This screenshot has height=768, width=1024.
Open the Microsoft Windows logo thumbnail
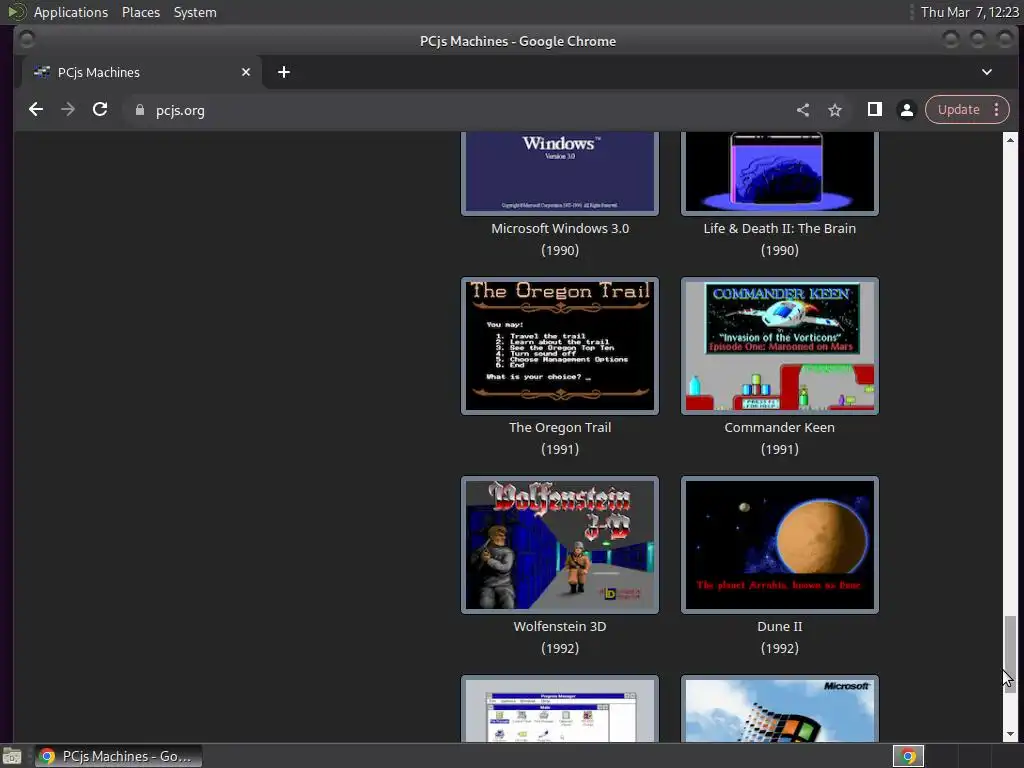click(779, 709)
